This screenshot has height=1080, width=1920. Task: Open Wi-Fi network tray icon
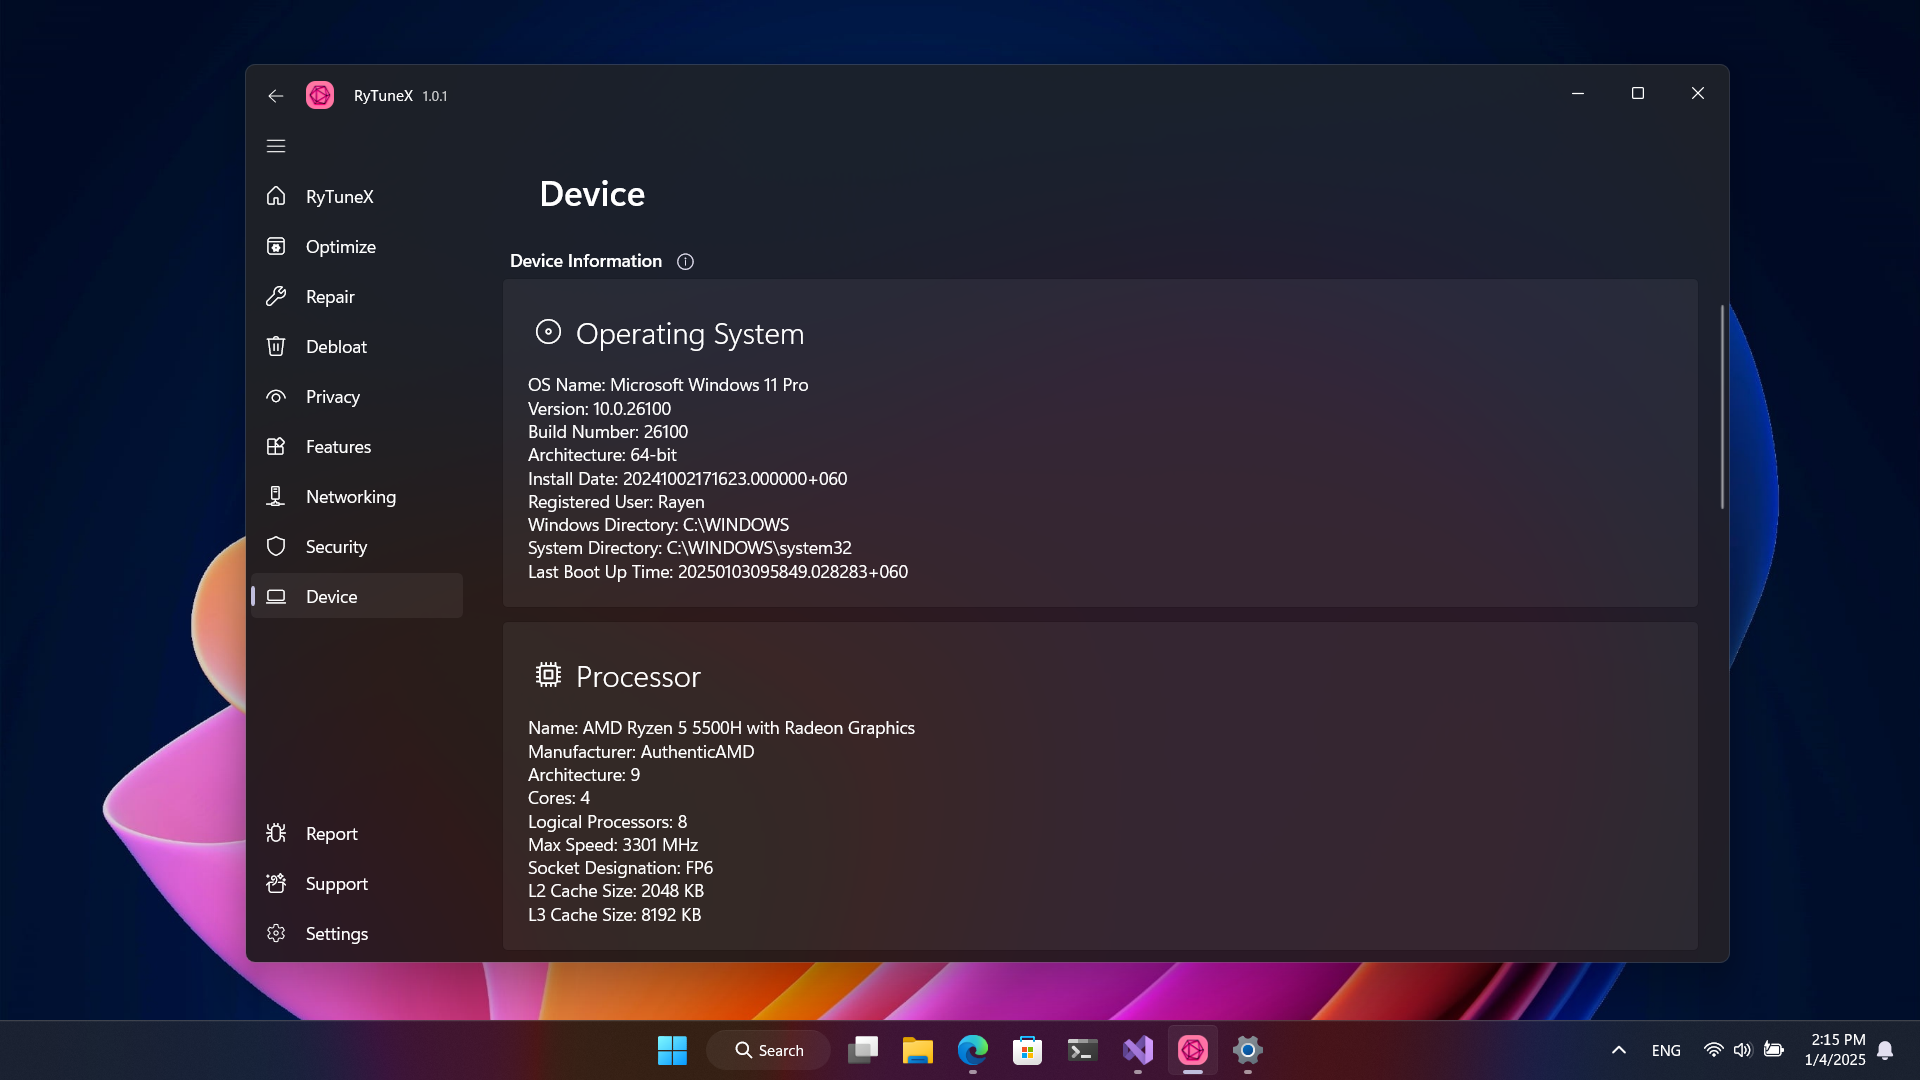point(1713,1050)
